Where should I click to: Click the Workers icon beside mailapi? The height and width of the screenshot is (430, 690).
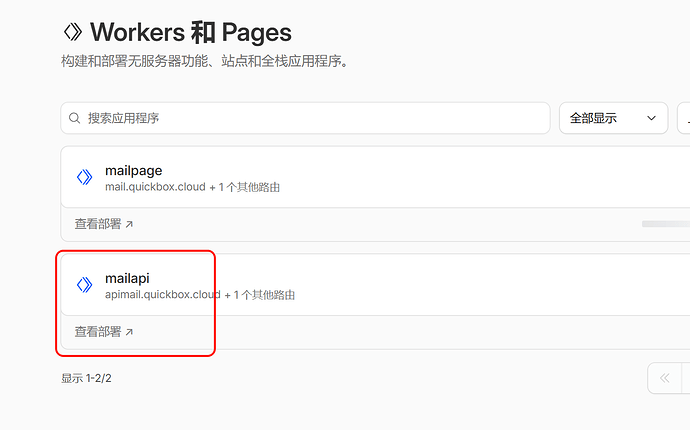click(x=84, y=285)
